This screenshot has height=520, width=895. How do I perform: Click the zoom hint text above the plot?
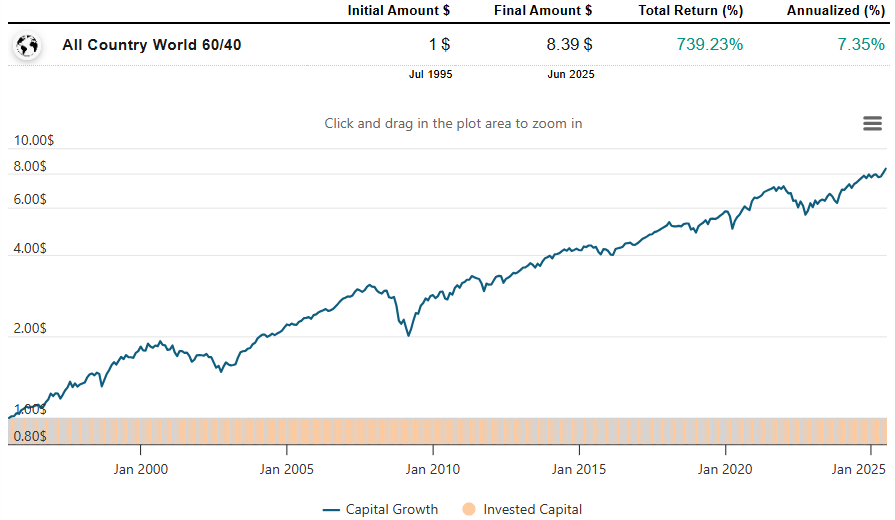tap(453, 123)
